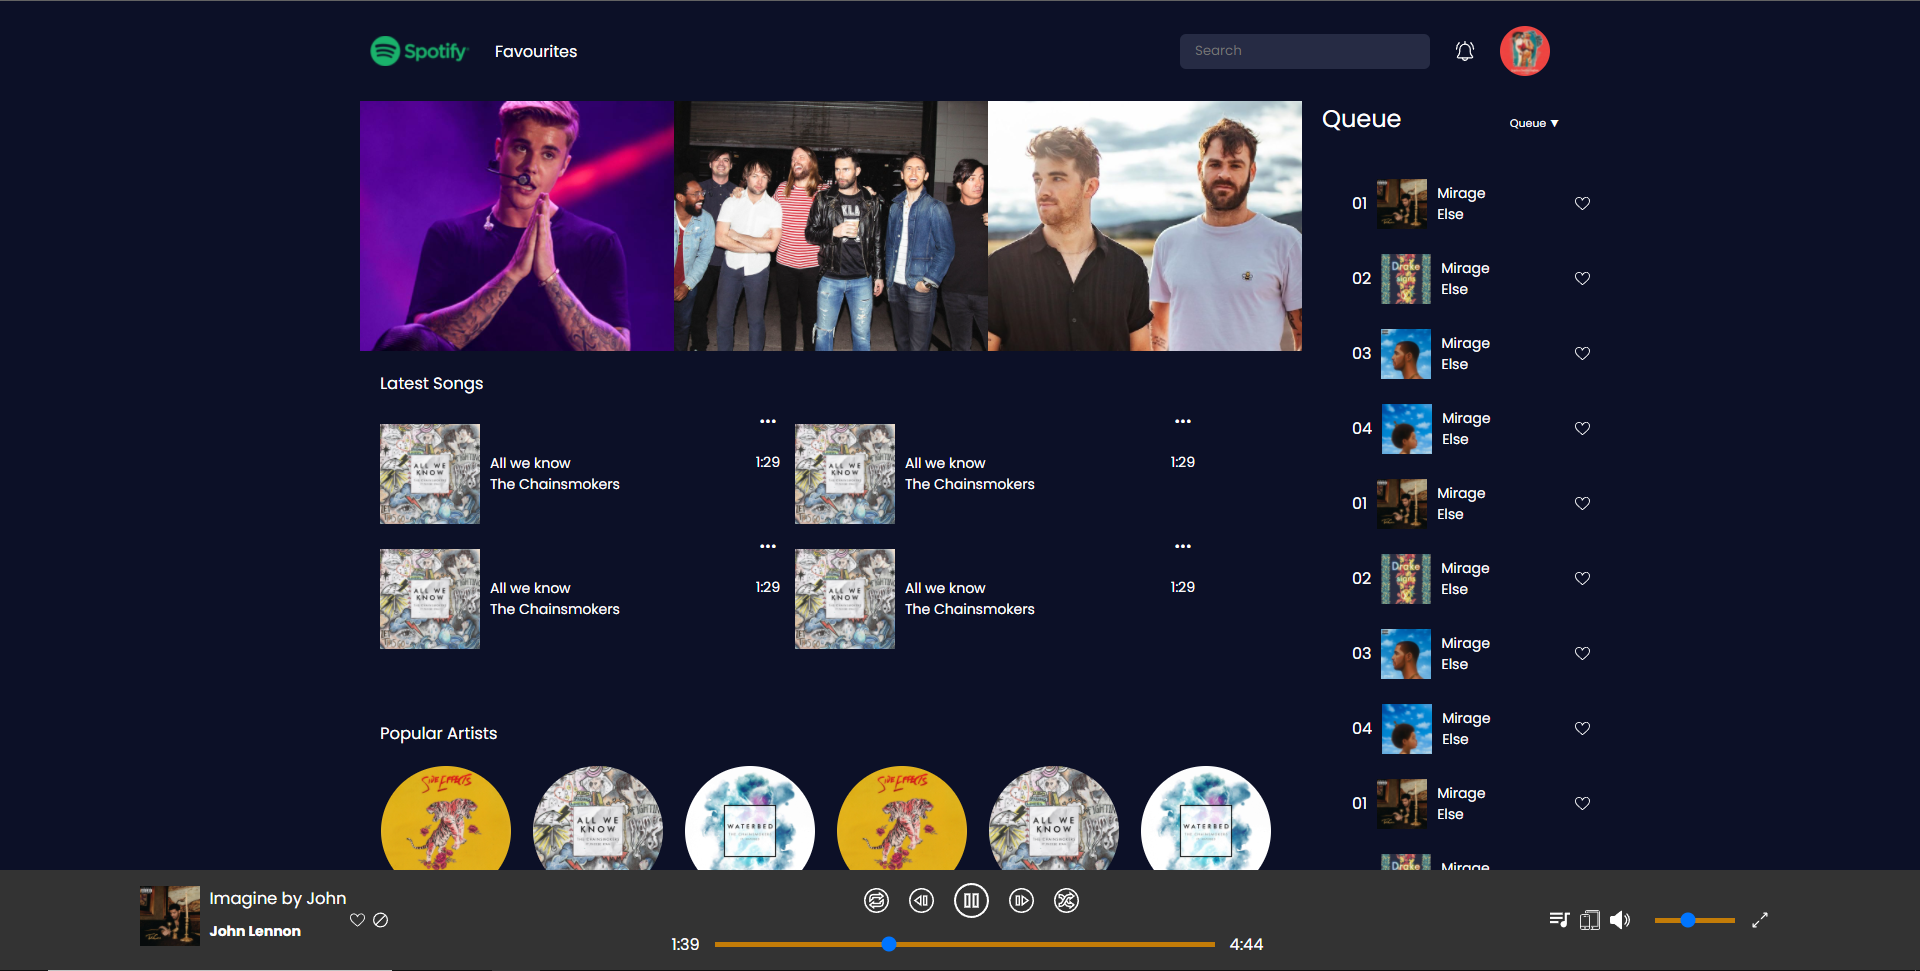Heart the second queue item numbered 02
This screenshot has height=971, width=1920.
pos(1582,578)
